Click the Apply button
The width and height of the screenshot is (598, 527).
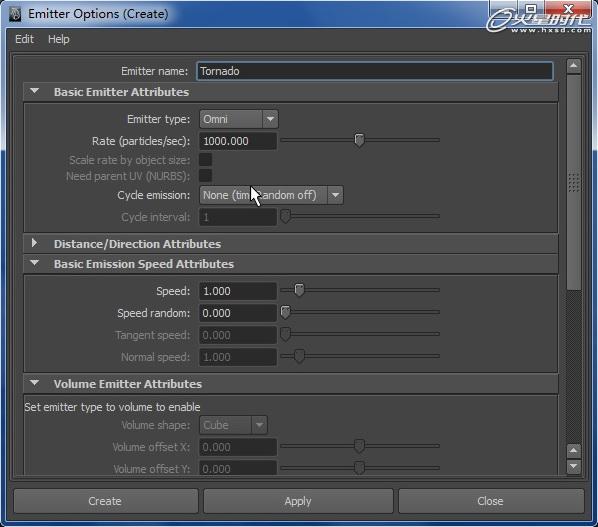click(x=298, y=501)
